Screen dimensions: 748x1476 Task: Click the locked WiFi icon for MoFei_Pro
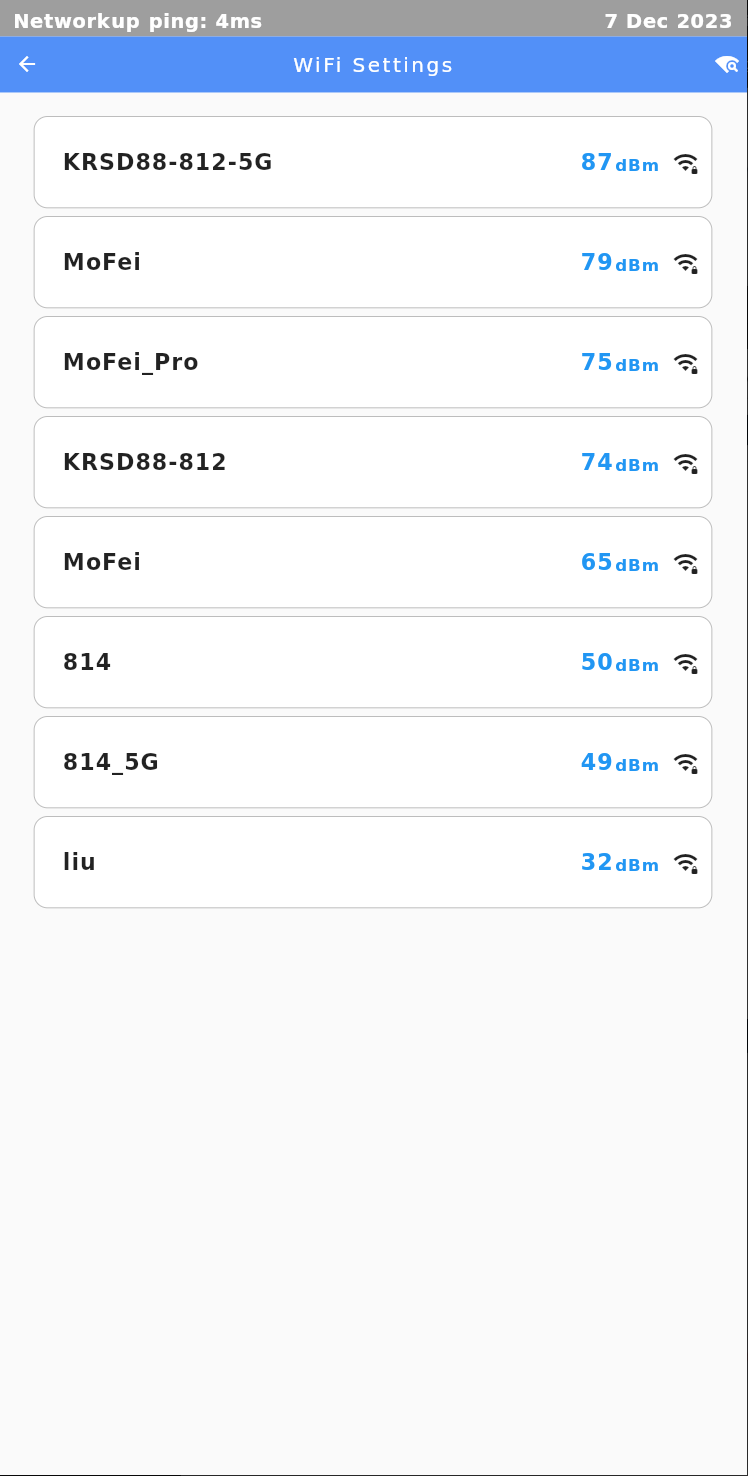[x=686, y=363]
